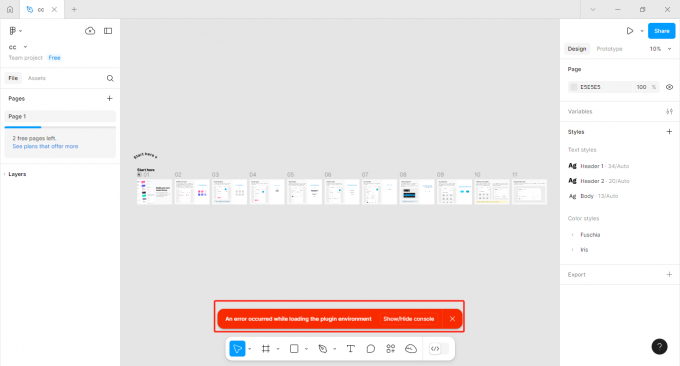Open the 10% zoom dropdown

pos(660,49)
